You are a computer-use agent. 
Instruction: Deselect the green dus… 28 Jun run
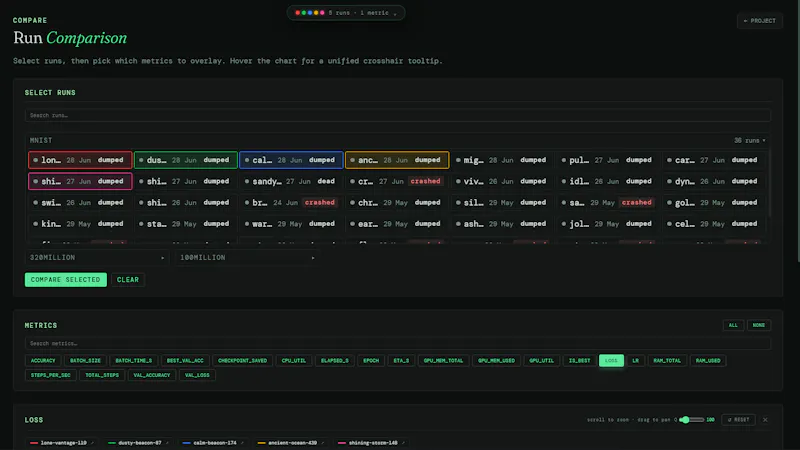[186, 160]
